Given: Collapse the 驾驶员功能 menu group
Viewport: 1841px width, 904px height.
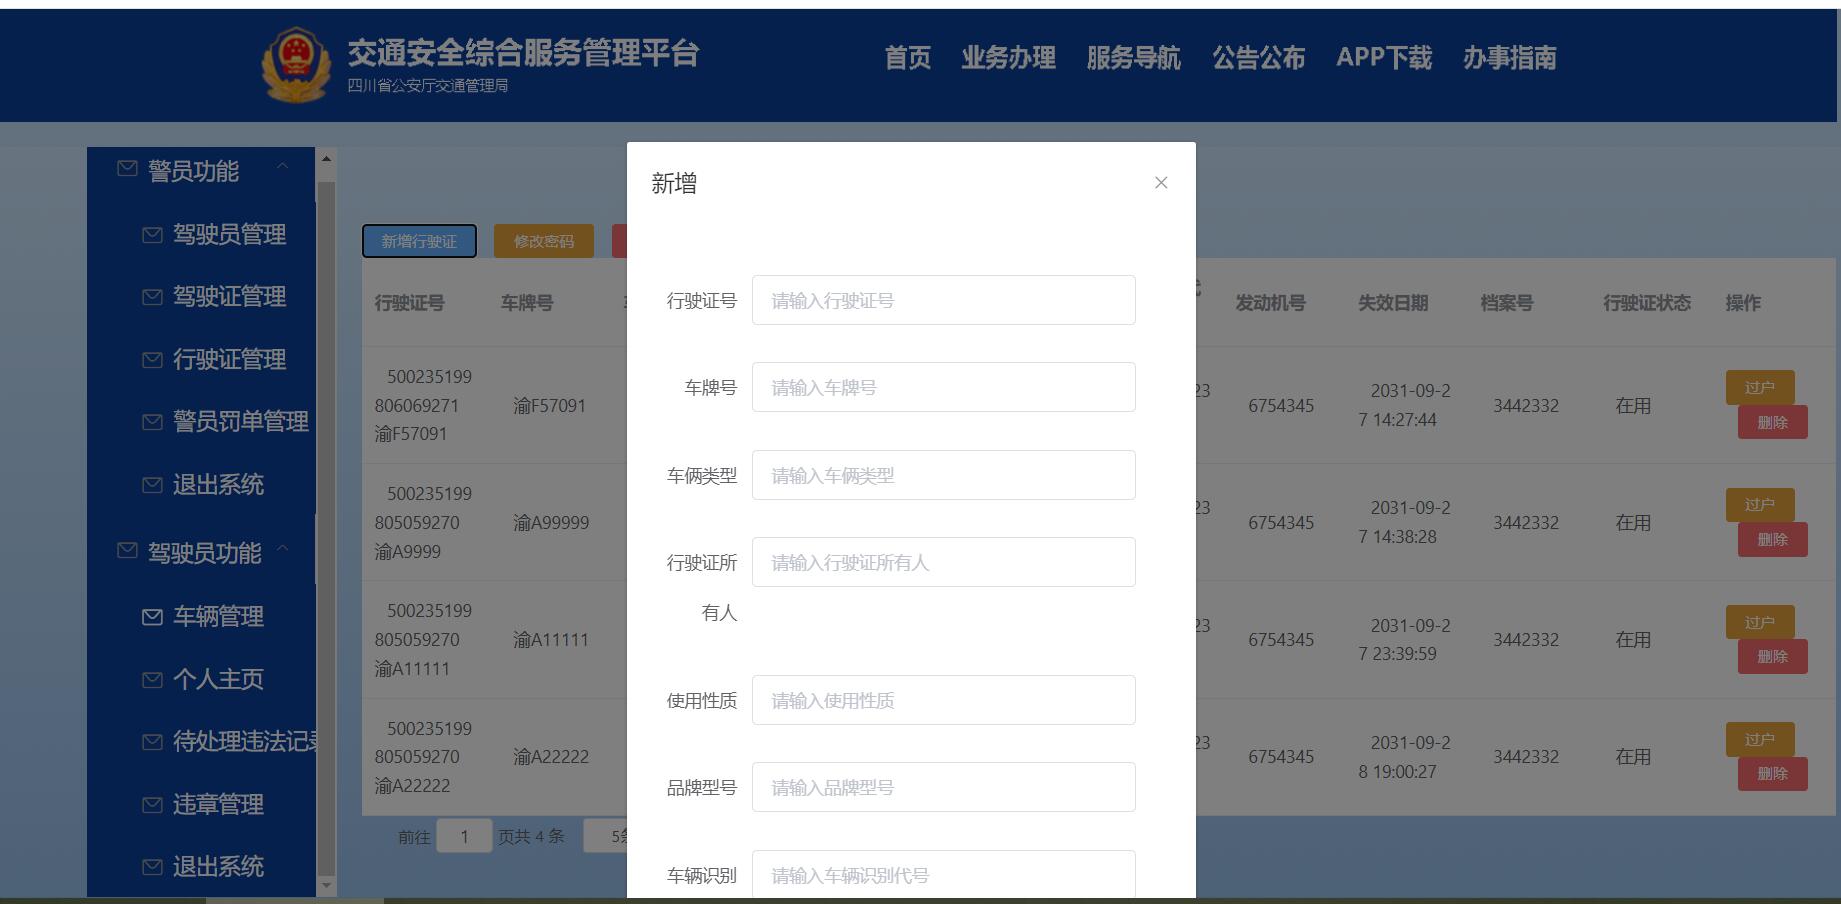Looking at the screenshot, I should (282, 549).
